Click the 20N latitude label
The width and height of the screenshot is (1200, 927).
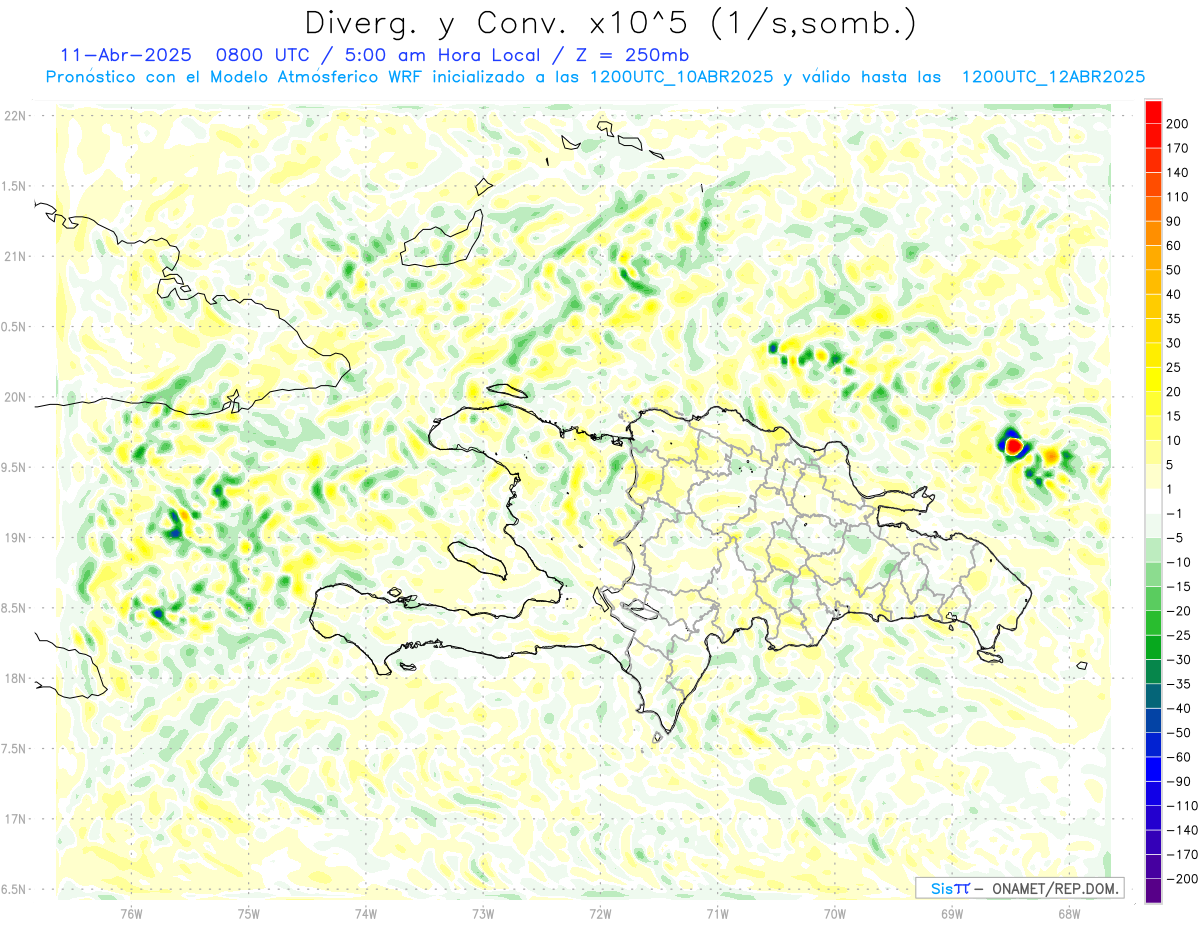(16, 397)
